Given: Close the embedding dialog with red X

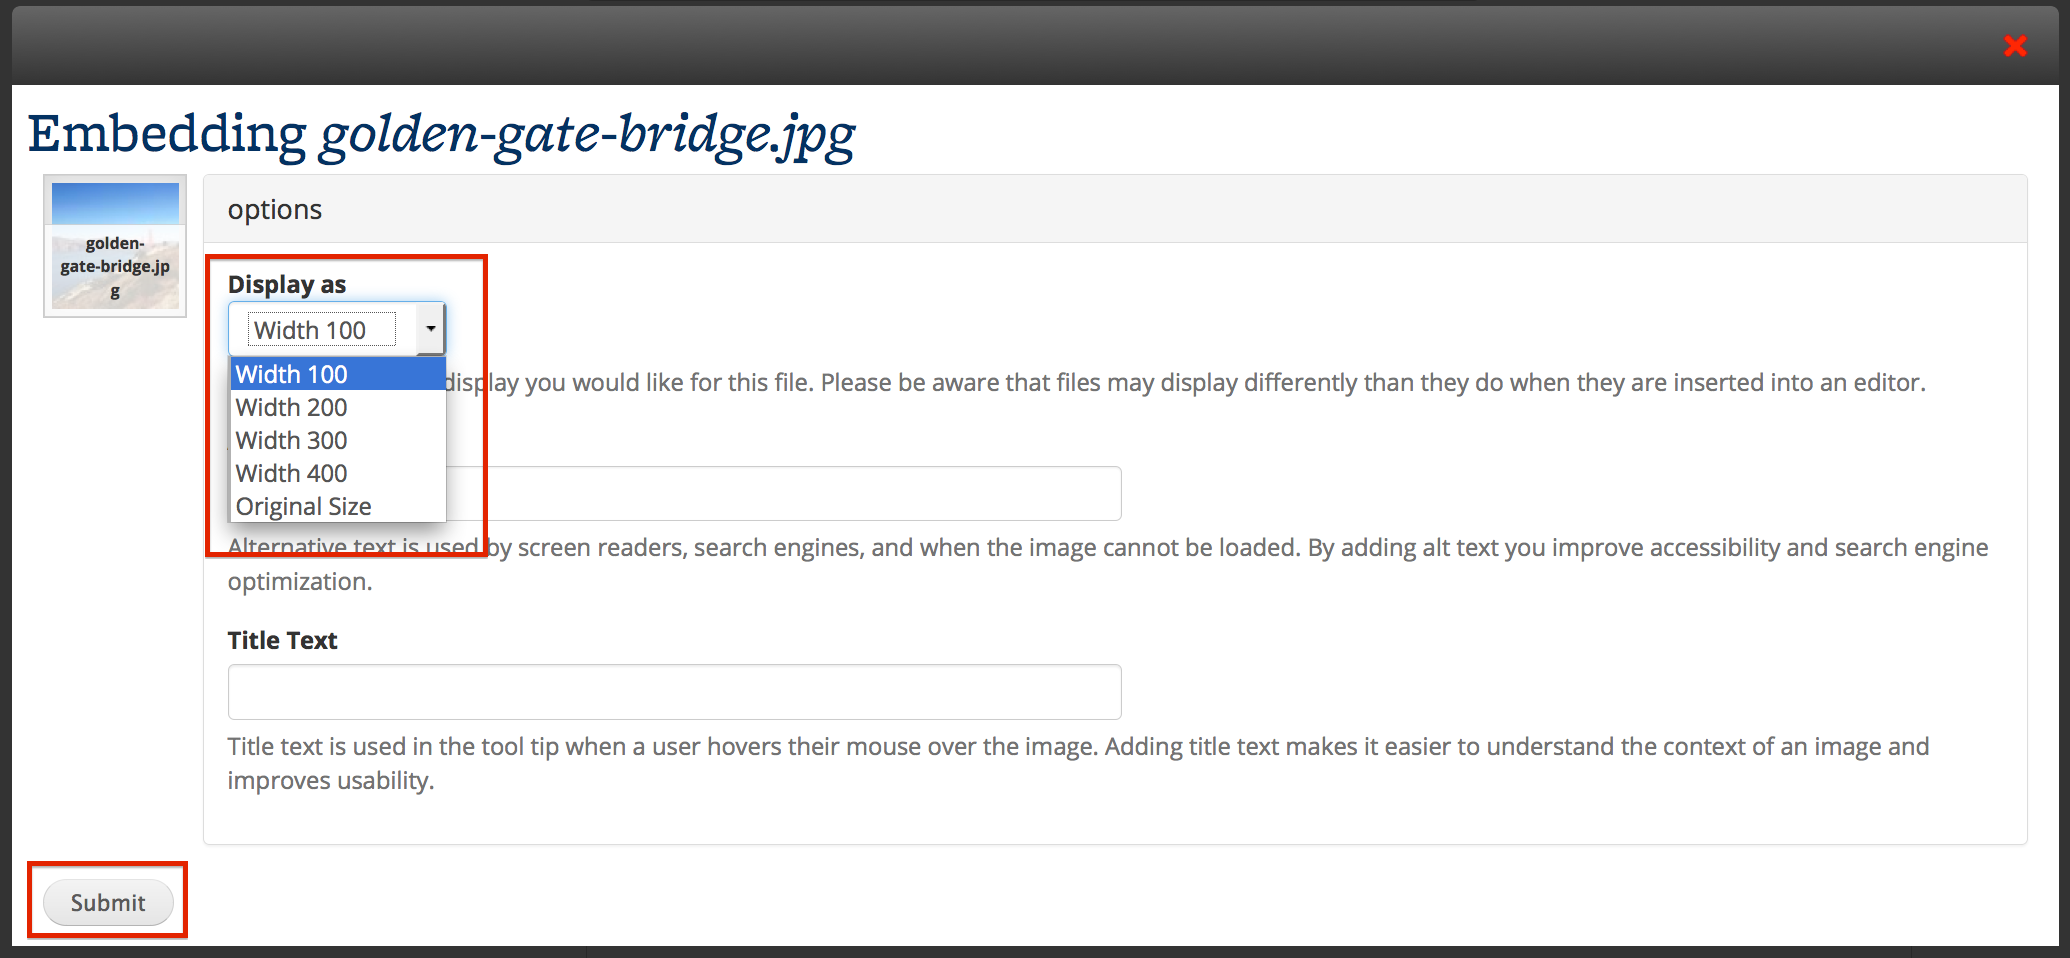Looking at the screenshot, I should (x=2015, y=46).
